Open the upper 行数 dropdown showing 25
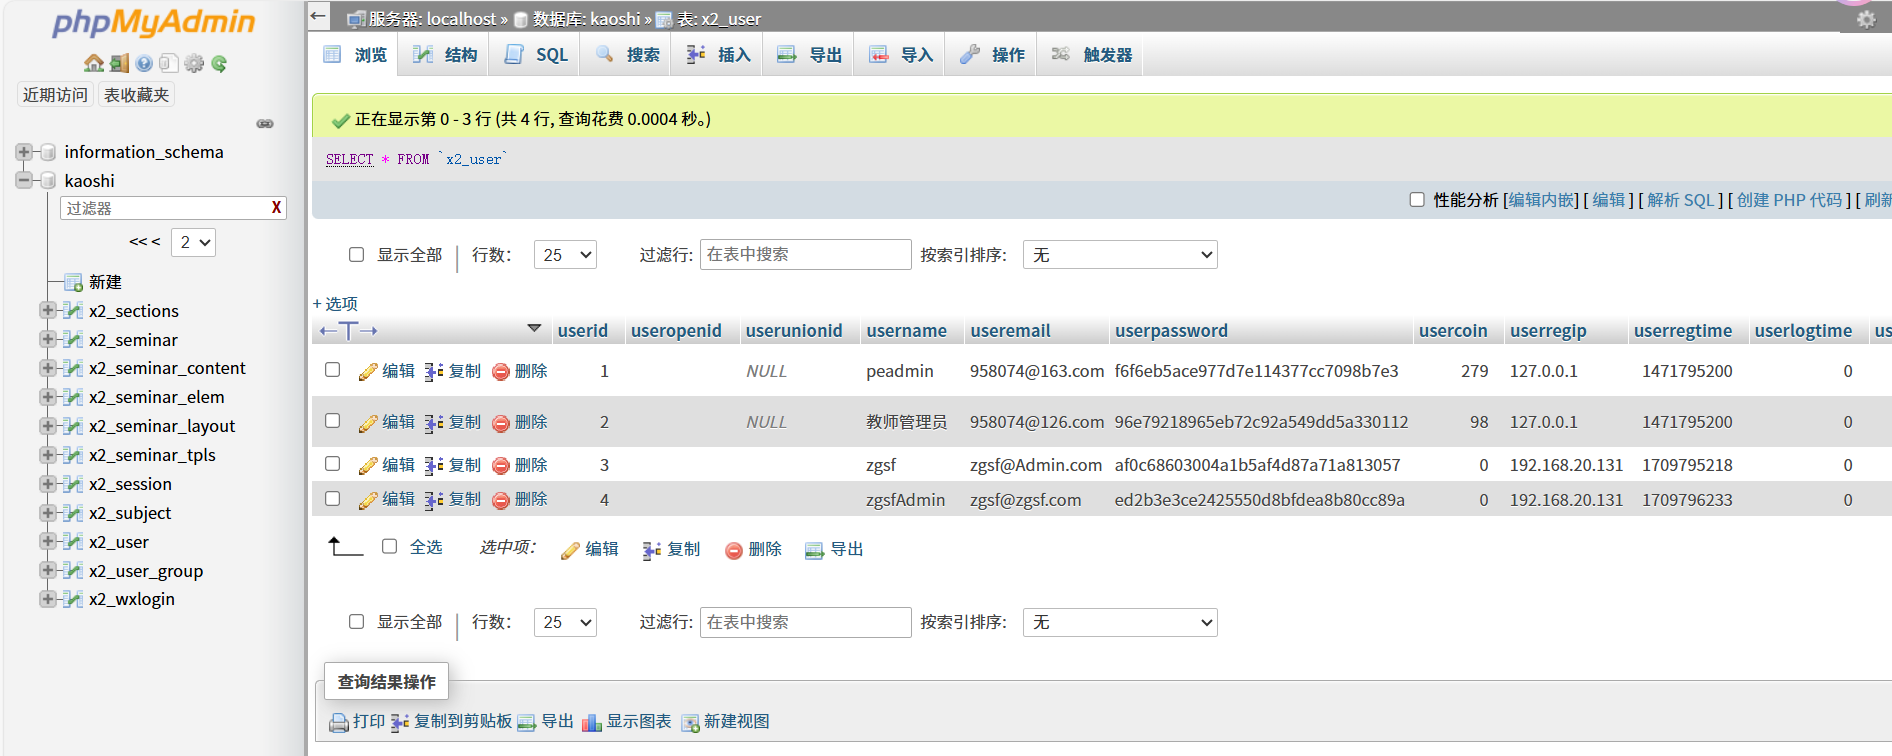The width and height of the screenshot is (1892, 756). 565,255
